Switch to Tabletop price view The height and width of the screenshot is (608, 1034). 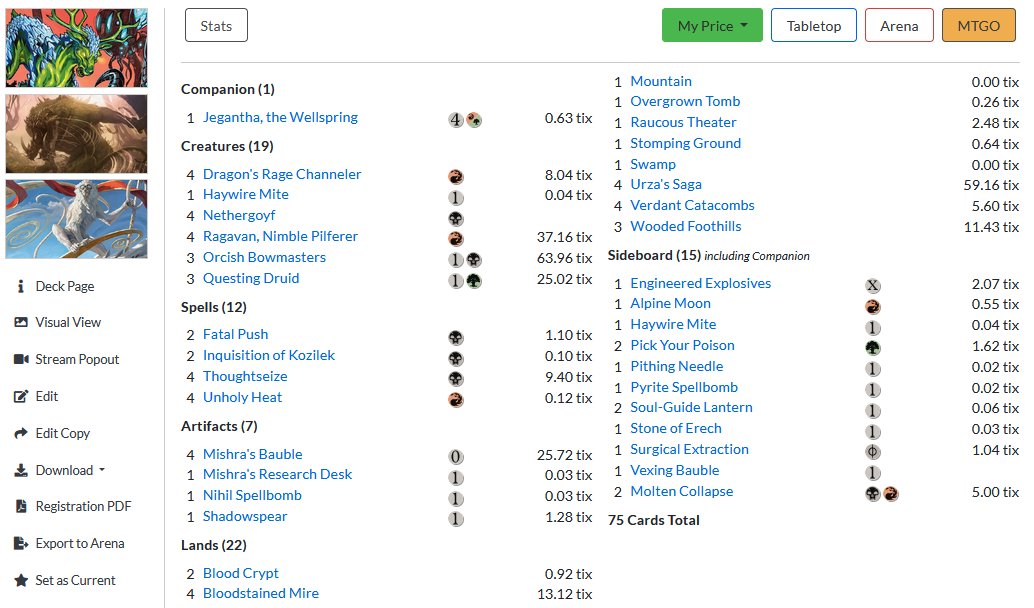814,25
